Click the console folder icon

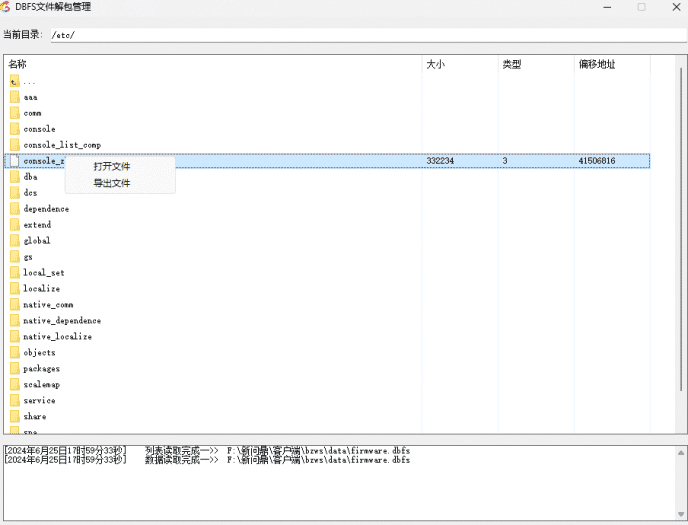tap(14, 129)
